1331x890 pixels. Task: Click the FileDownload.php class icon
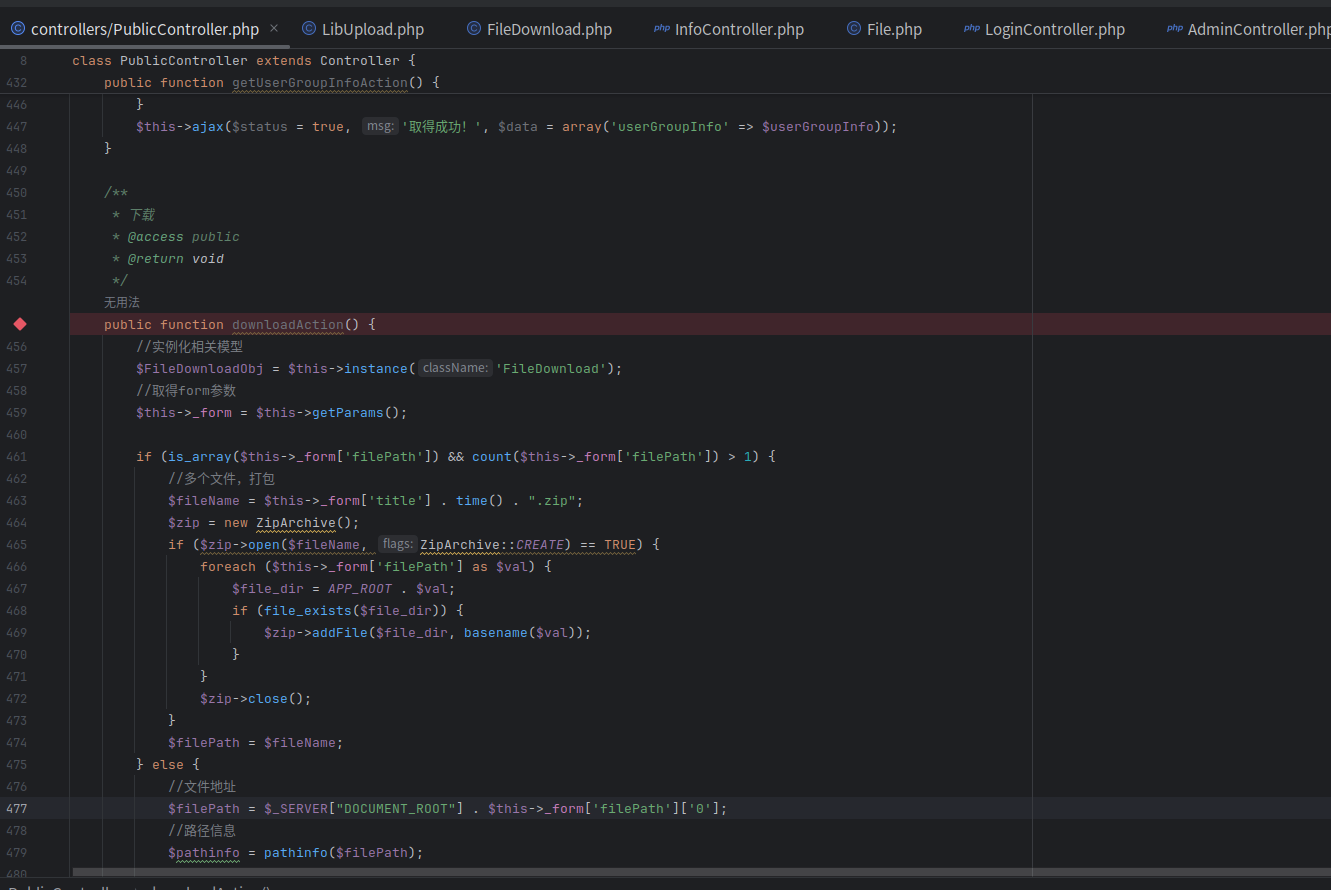[474, 29]
